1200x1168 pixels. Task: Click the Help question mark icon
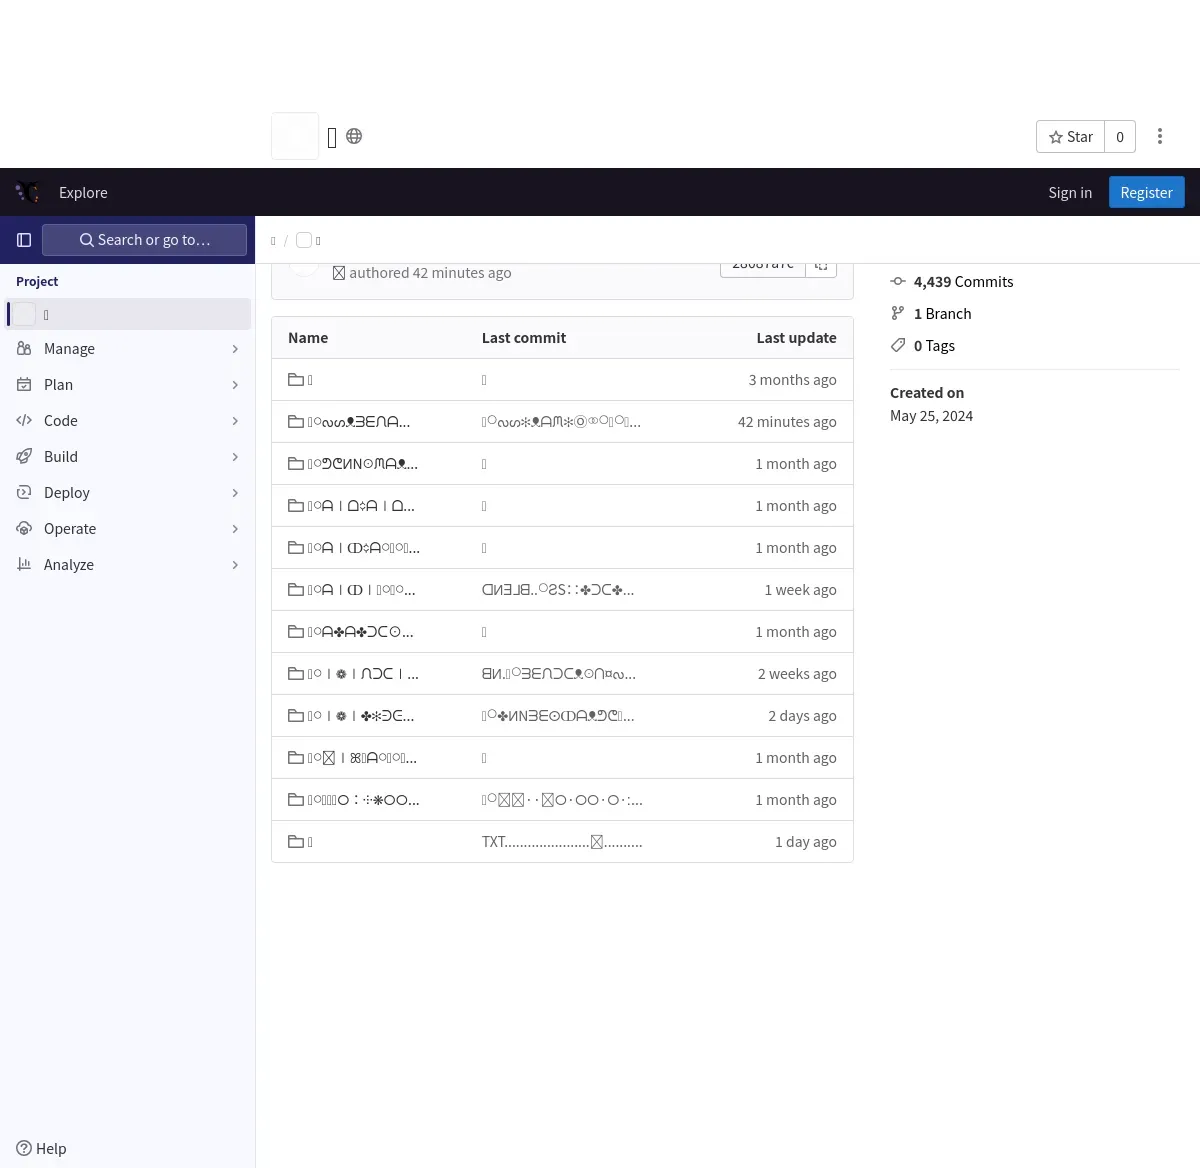coord(24,1148)
